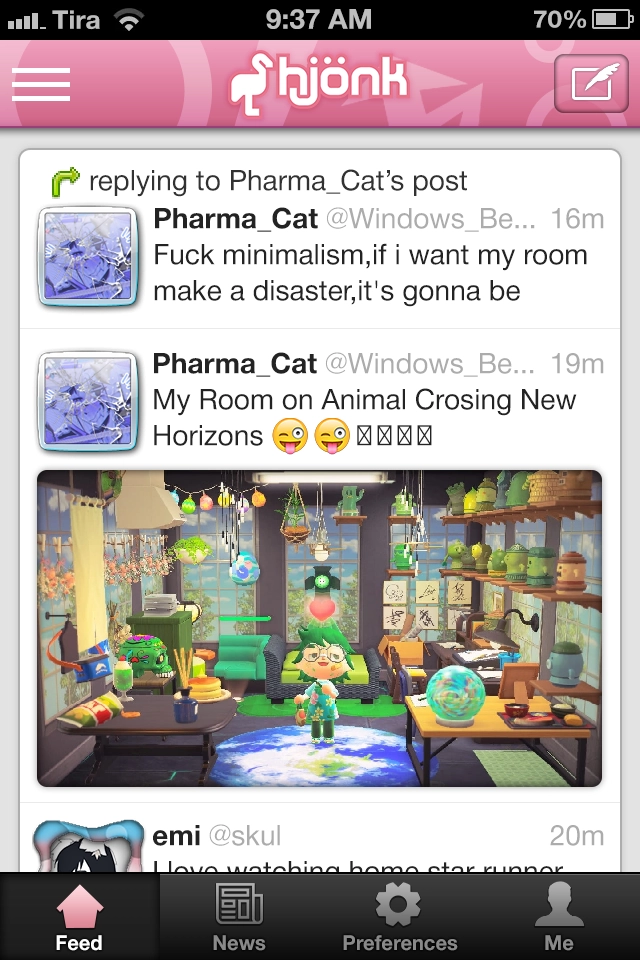Tap the 'replying to Pharma_Cat's post' label
640x960 pixels.
pos(278,181)
